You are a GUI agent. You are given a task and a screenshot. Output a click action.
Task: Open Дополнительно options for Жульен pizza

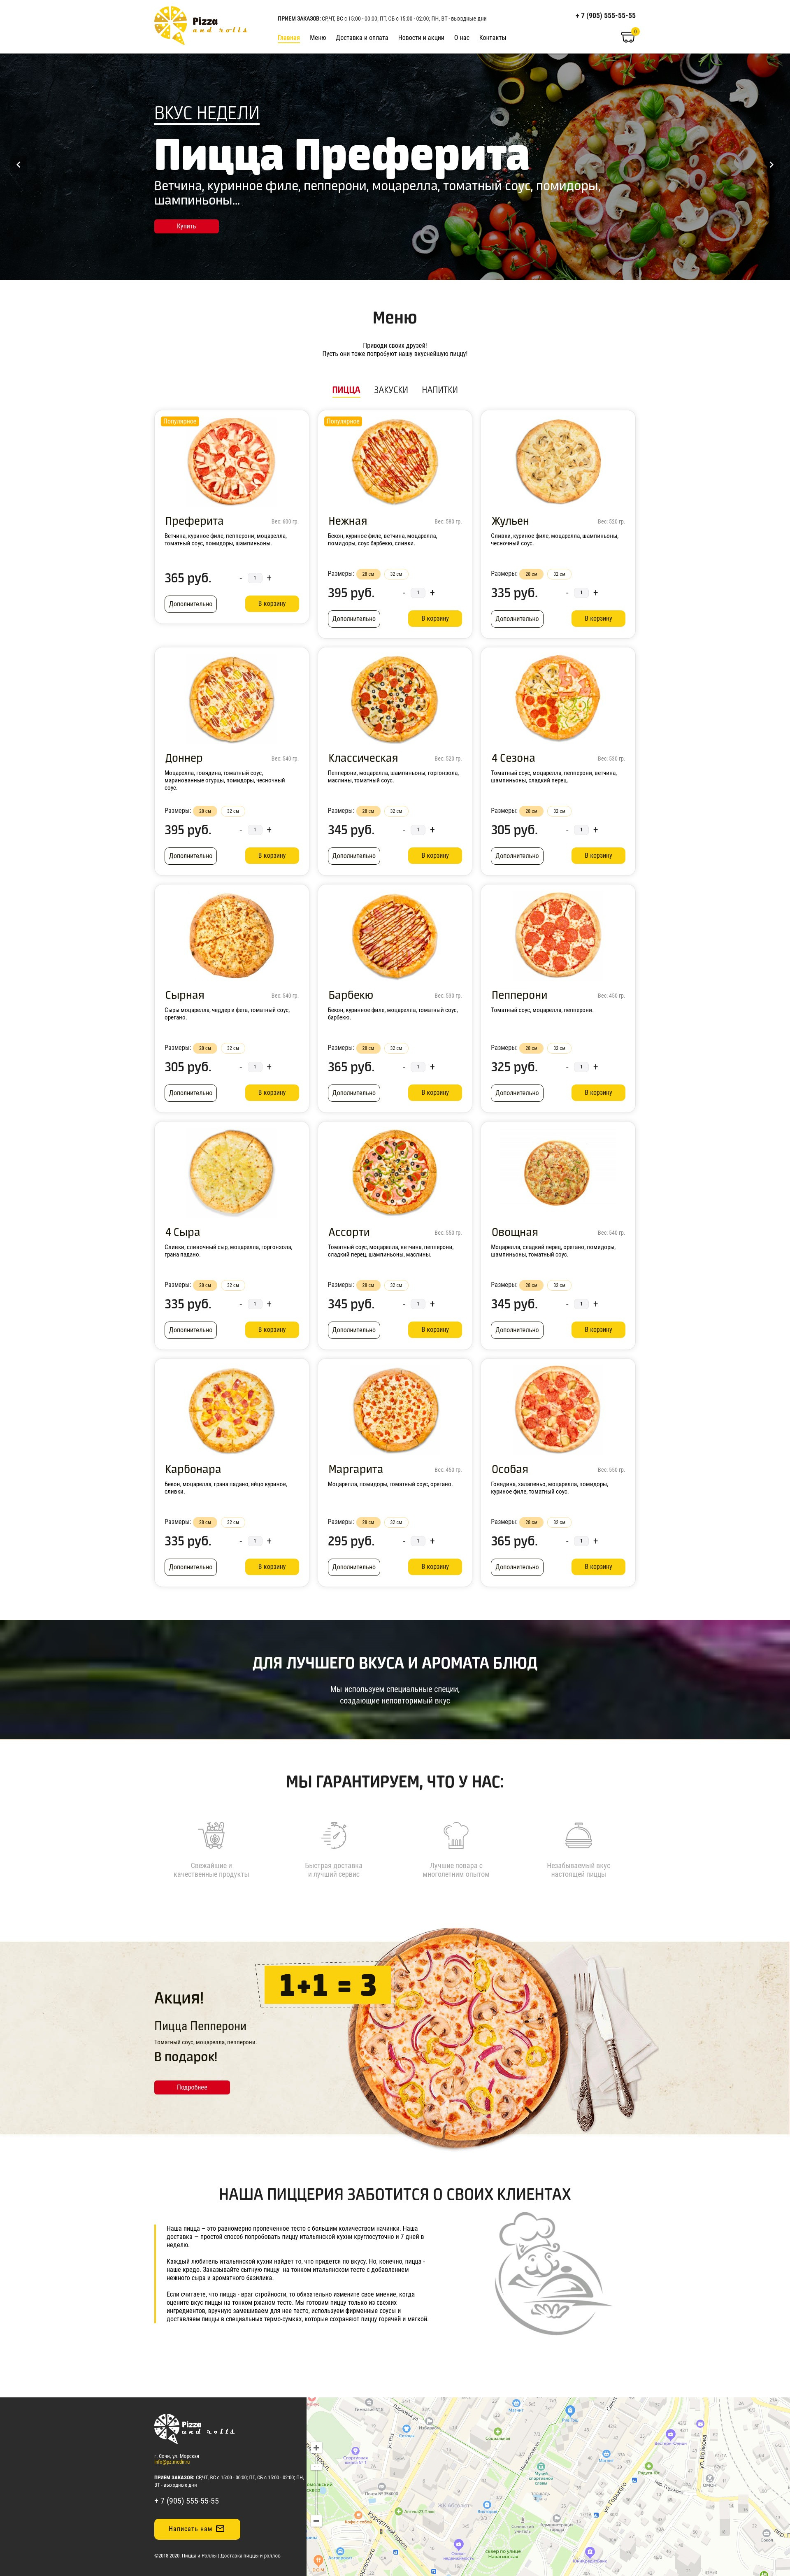[517, 619]
